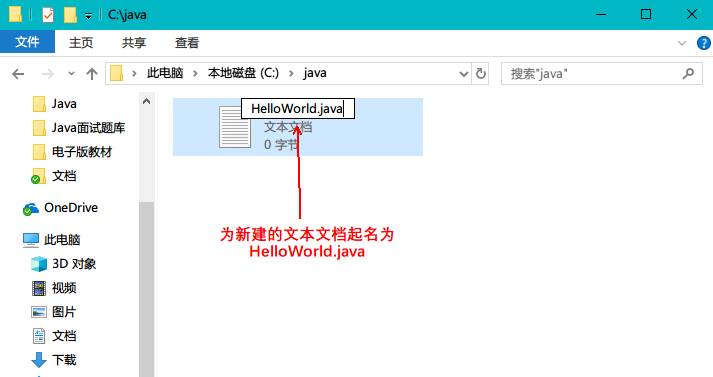
Task: Open the 电子版教材 folder
Action: pos(82,152)
